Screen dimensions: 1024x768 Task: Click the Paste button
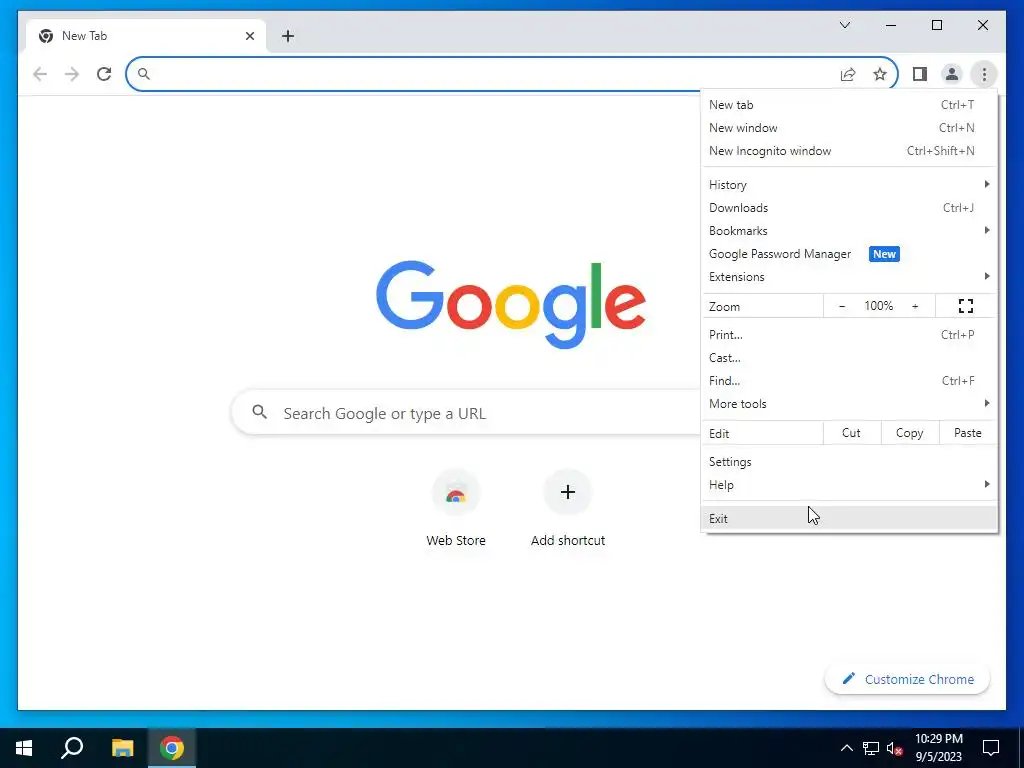click(x=967, y=433)
